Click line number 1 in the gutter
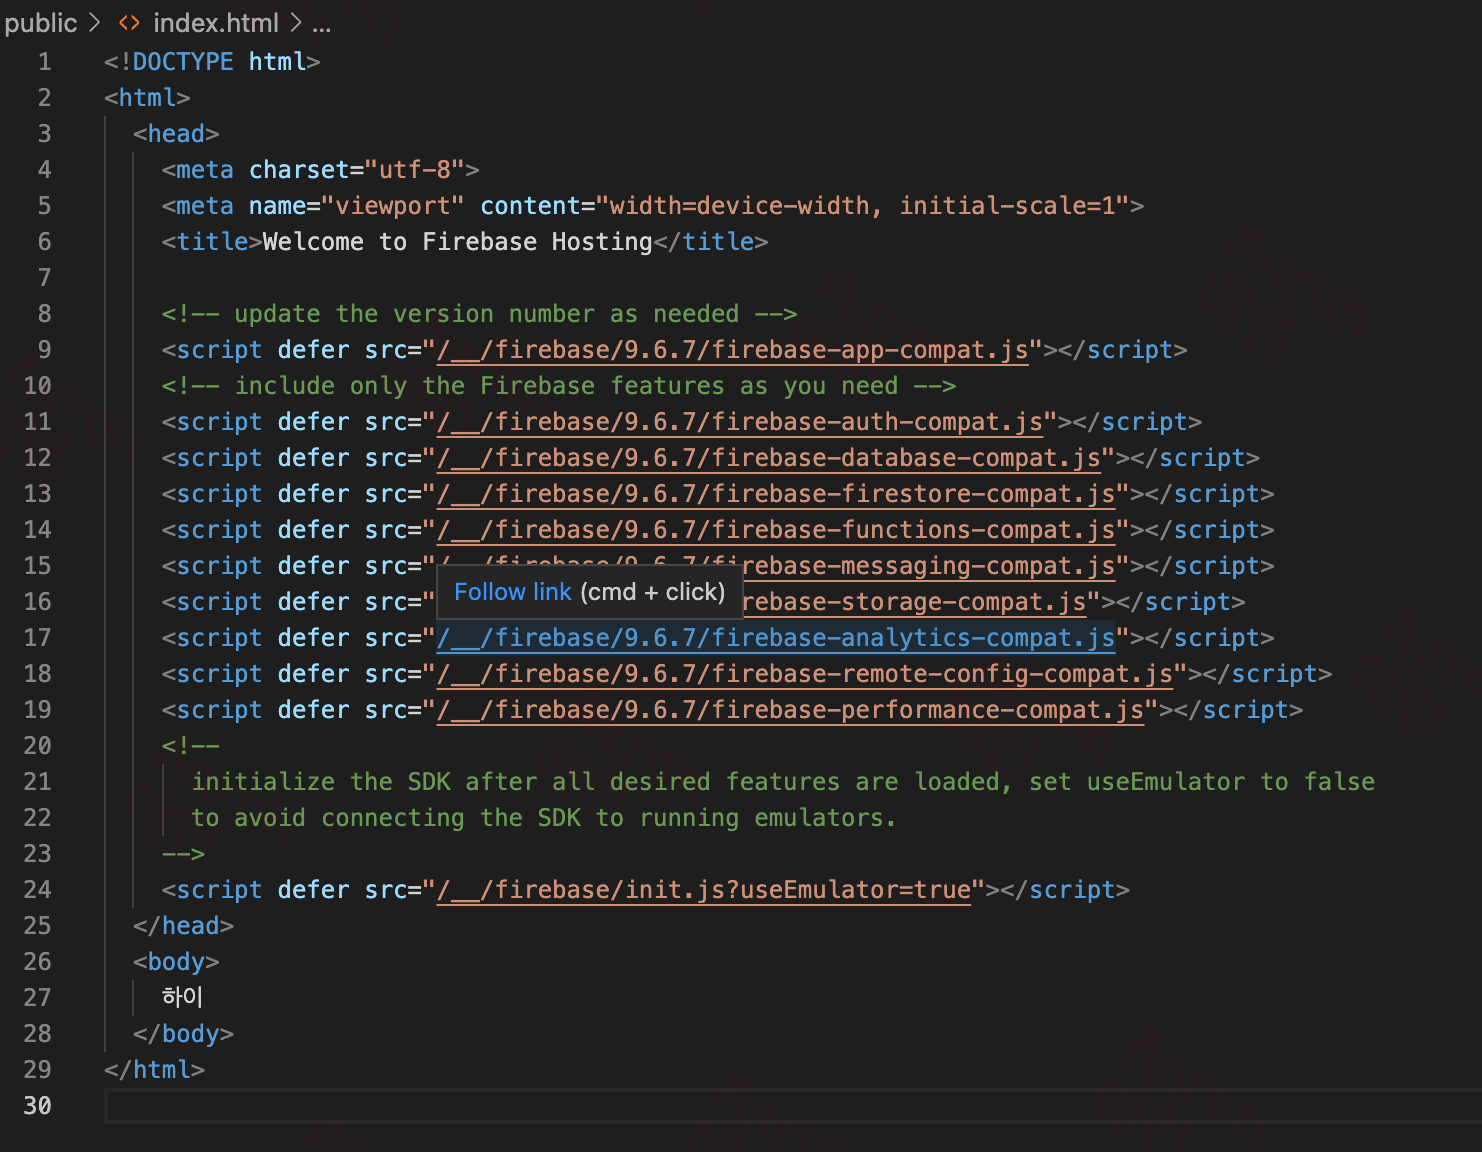Screen dimensions: 1482x1152 point(45,62)
